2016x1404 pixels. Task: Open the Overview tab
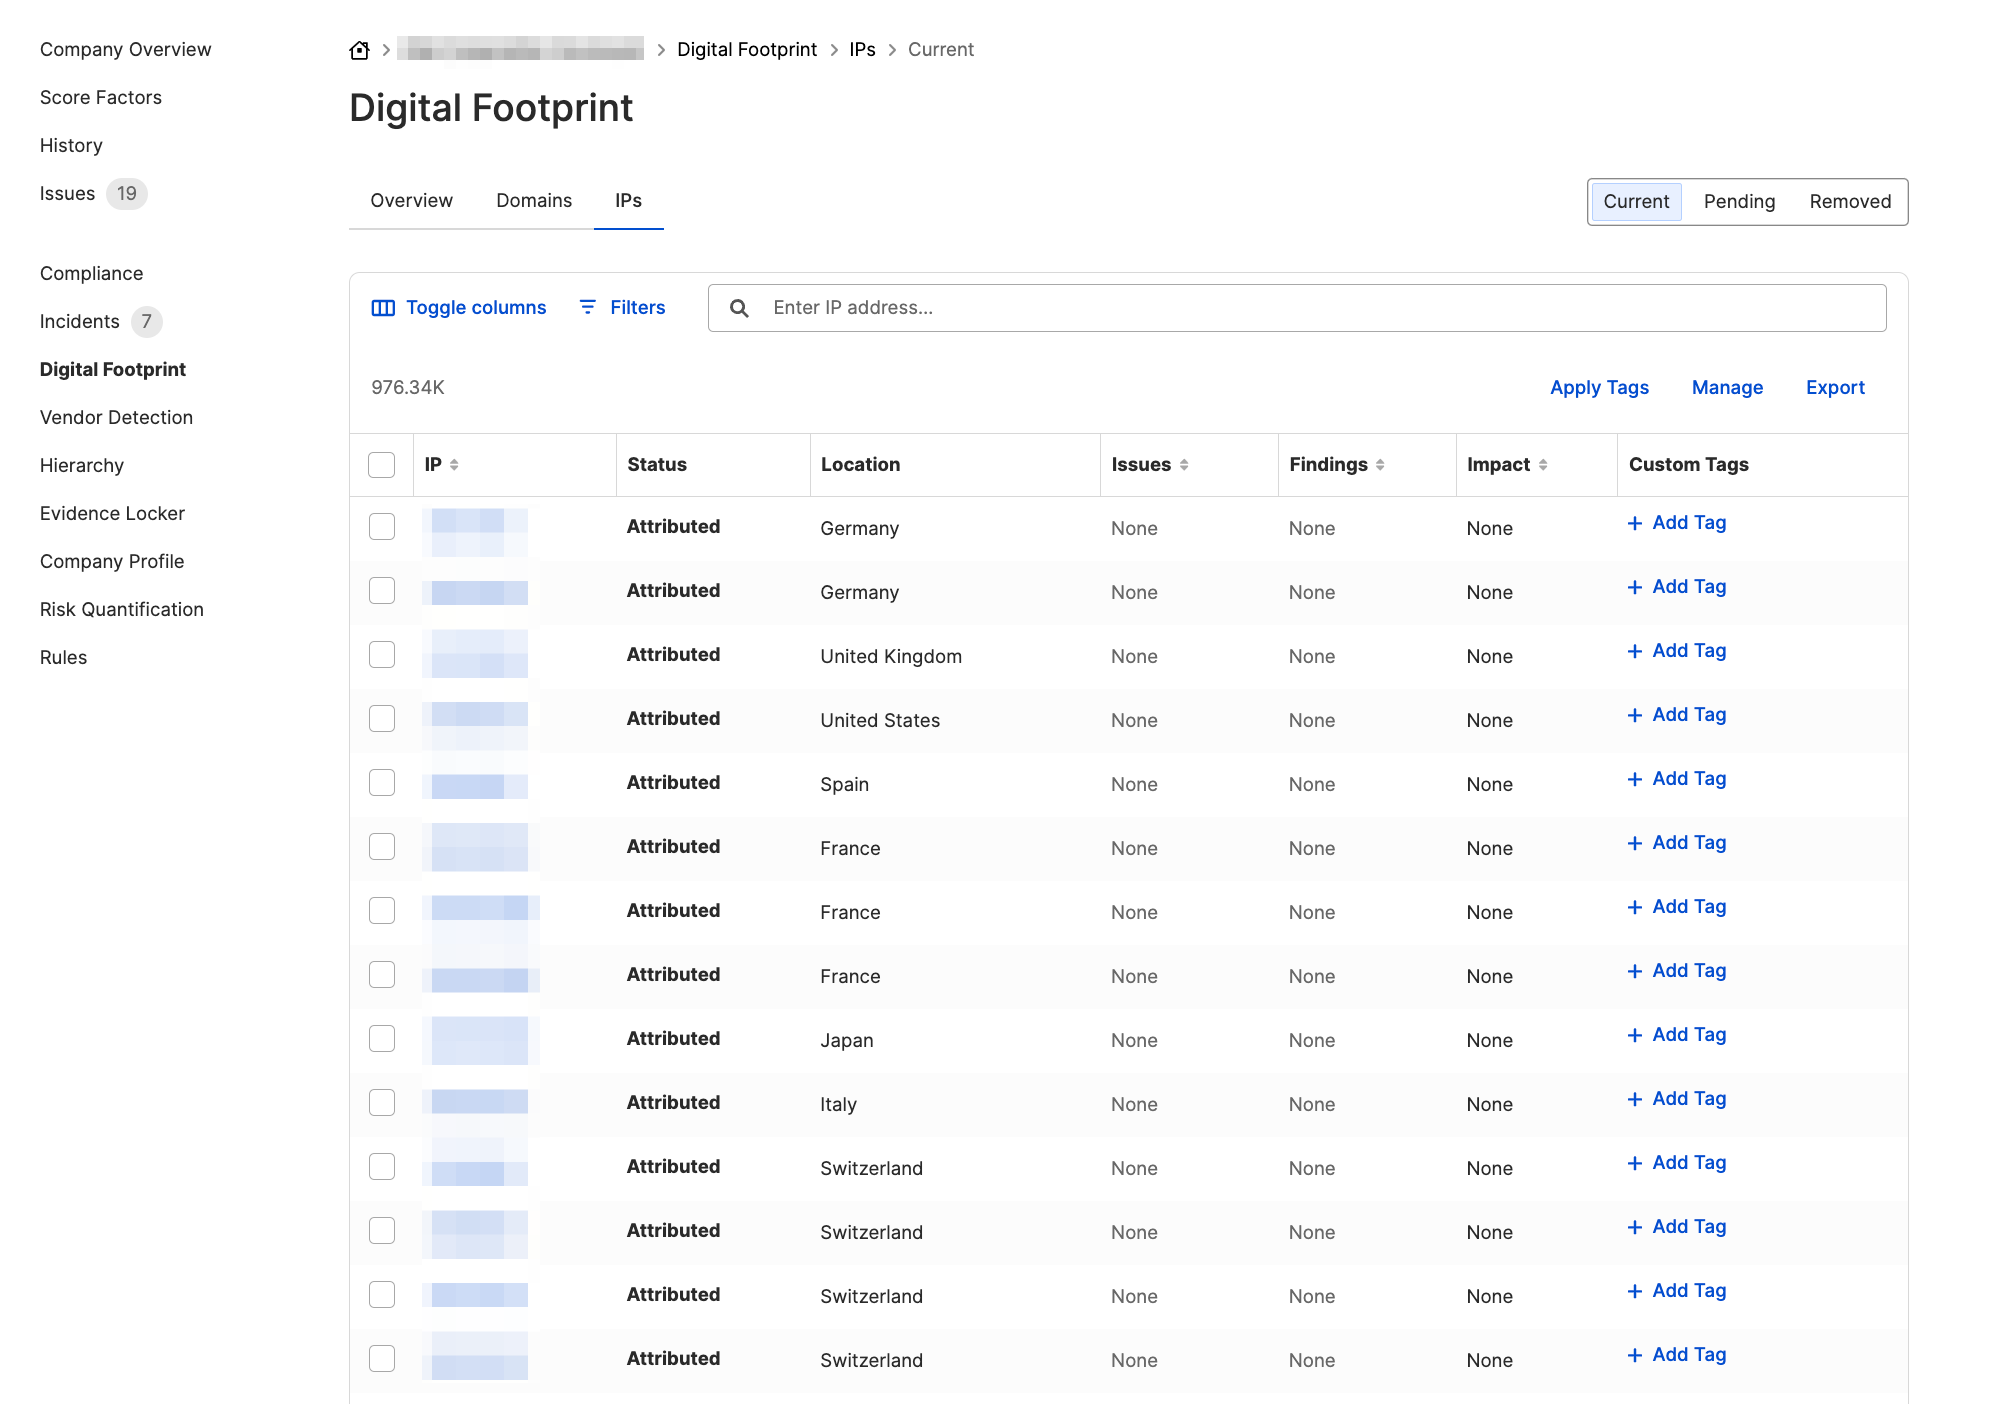coord(410,200)
